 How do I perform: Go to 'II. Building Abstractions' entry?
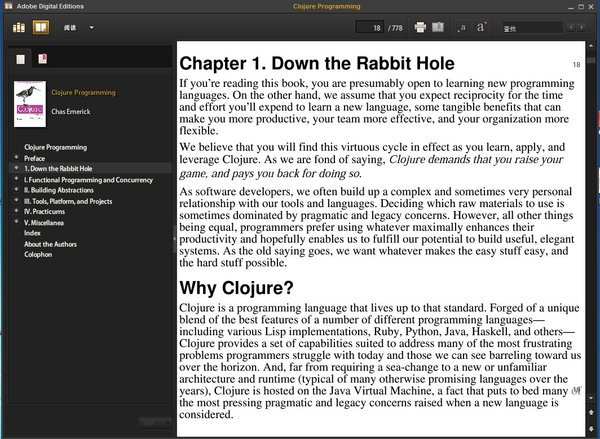click(59, 190)
